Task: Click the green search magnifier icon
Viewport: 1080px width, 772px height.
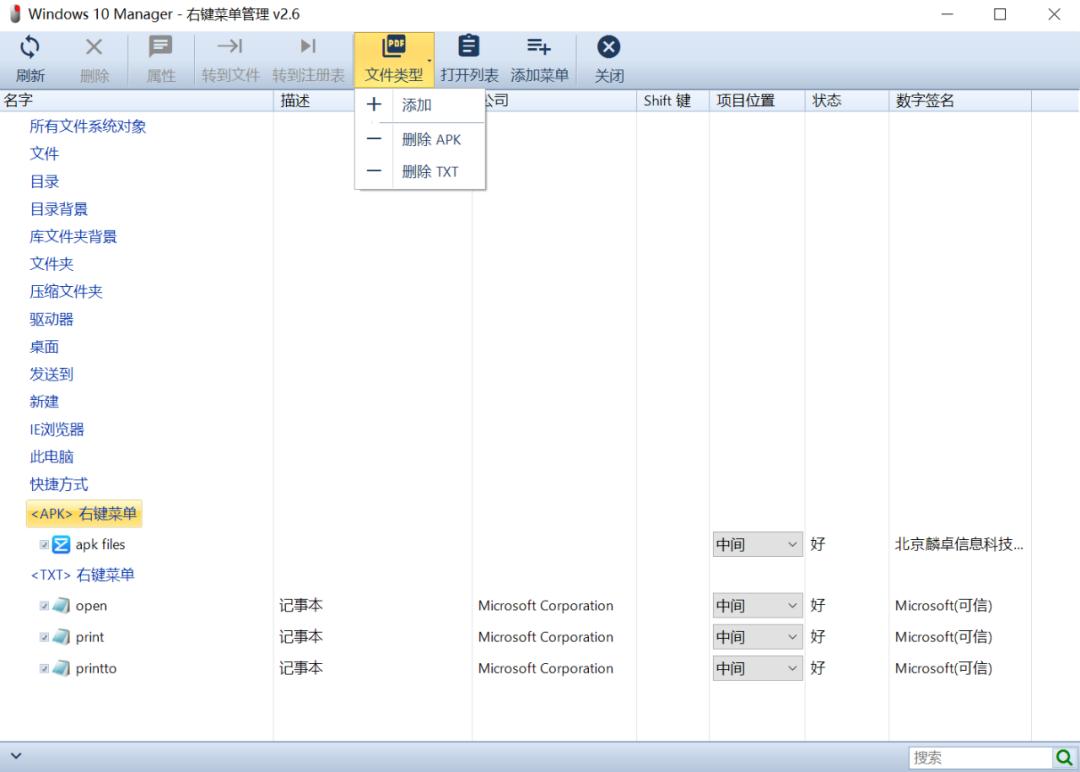Action: point(1064,758)
